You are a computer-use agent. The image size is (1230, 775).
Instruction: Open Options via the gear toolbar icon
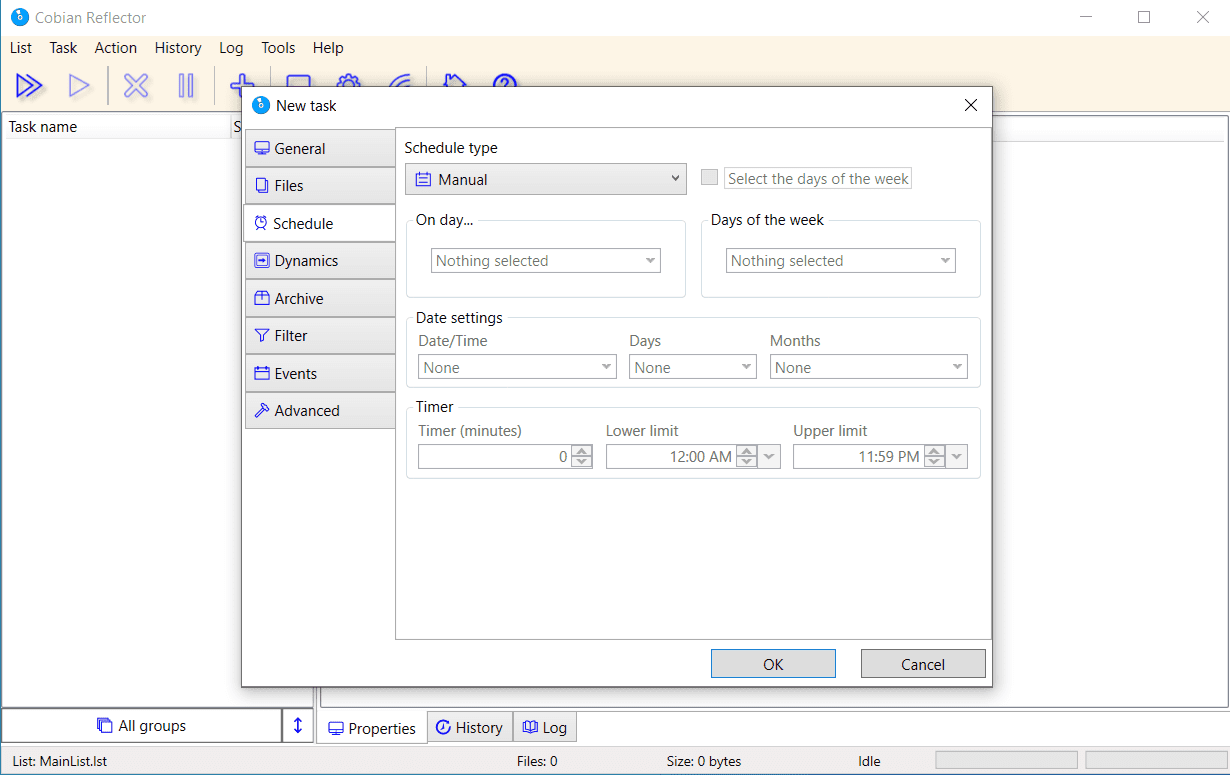tap(348, 80)
